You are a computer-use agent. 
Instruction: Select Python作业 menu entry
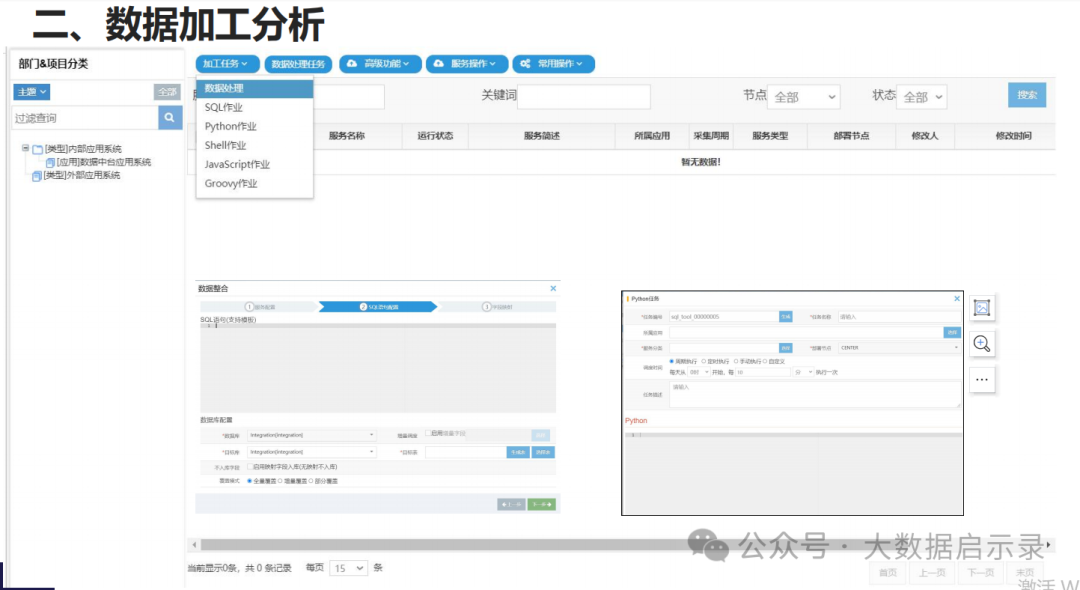point(254,126)
